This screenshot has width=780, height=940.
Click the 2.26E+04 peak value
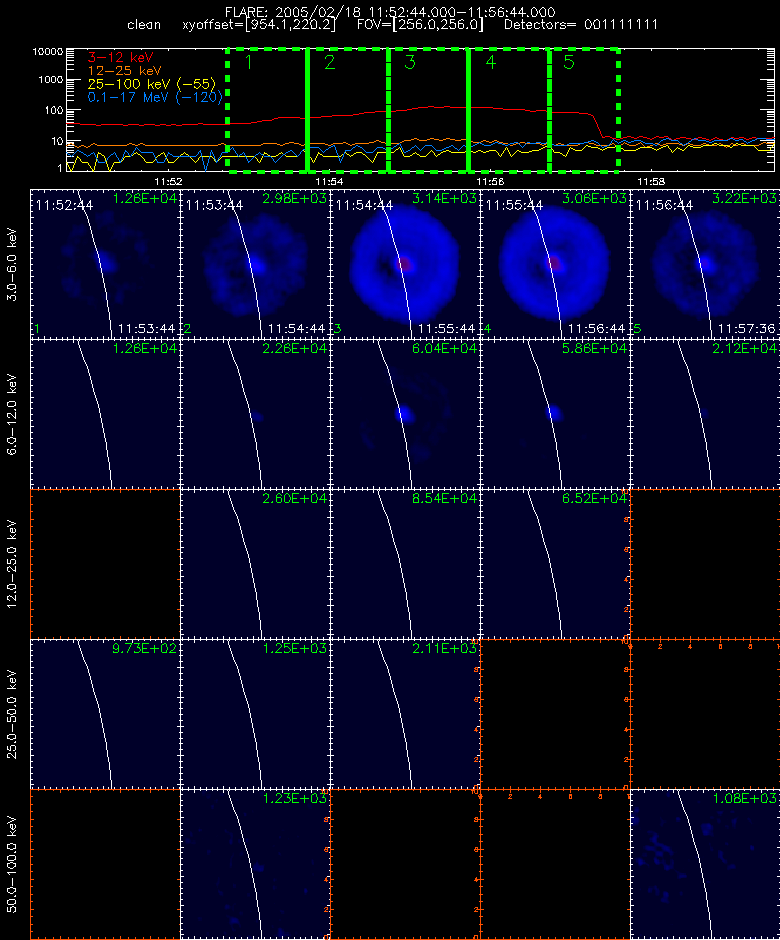click(x=294, y=348)
